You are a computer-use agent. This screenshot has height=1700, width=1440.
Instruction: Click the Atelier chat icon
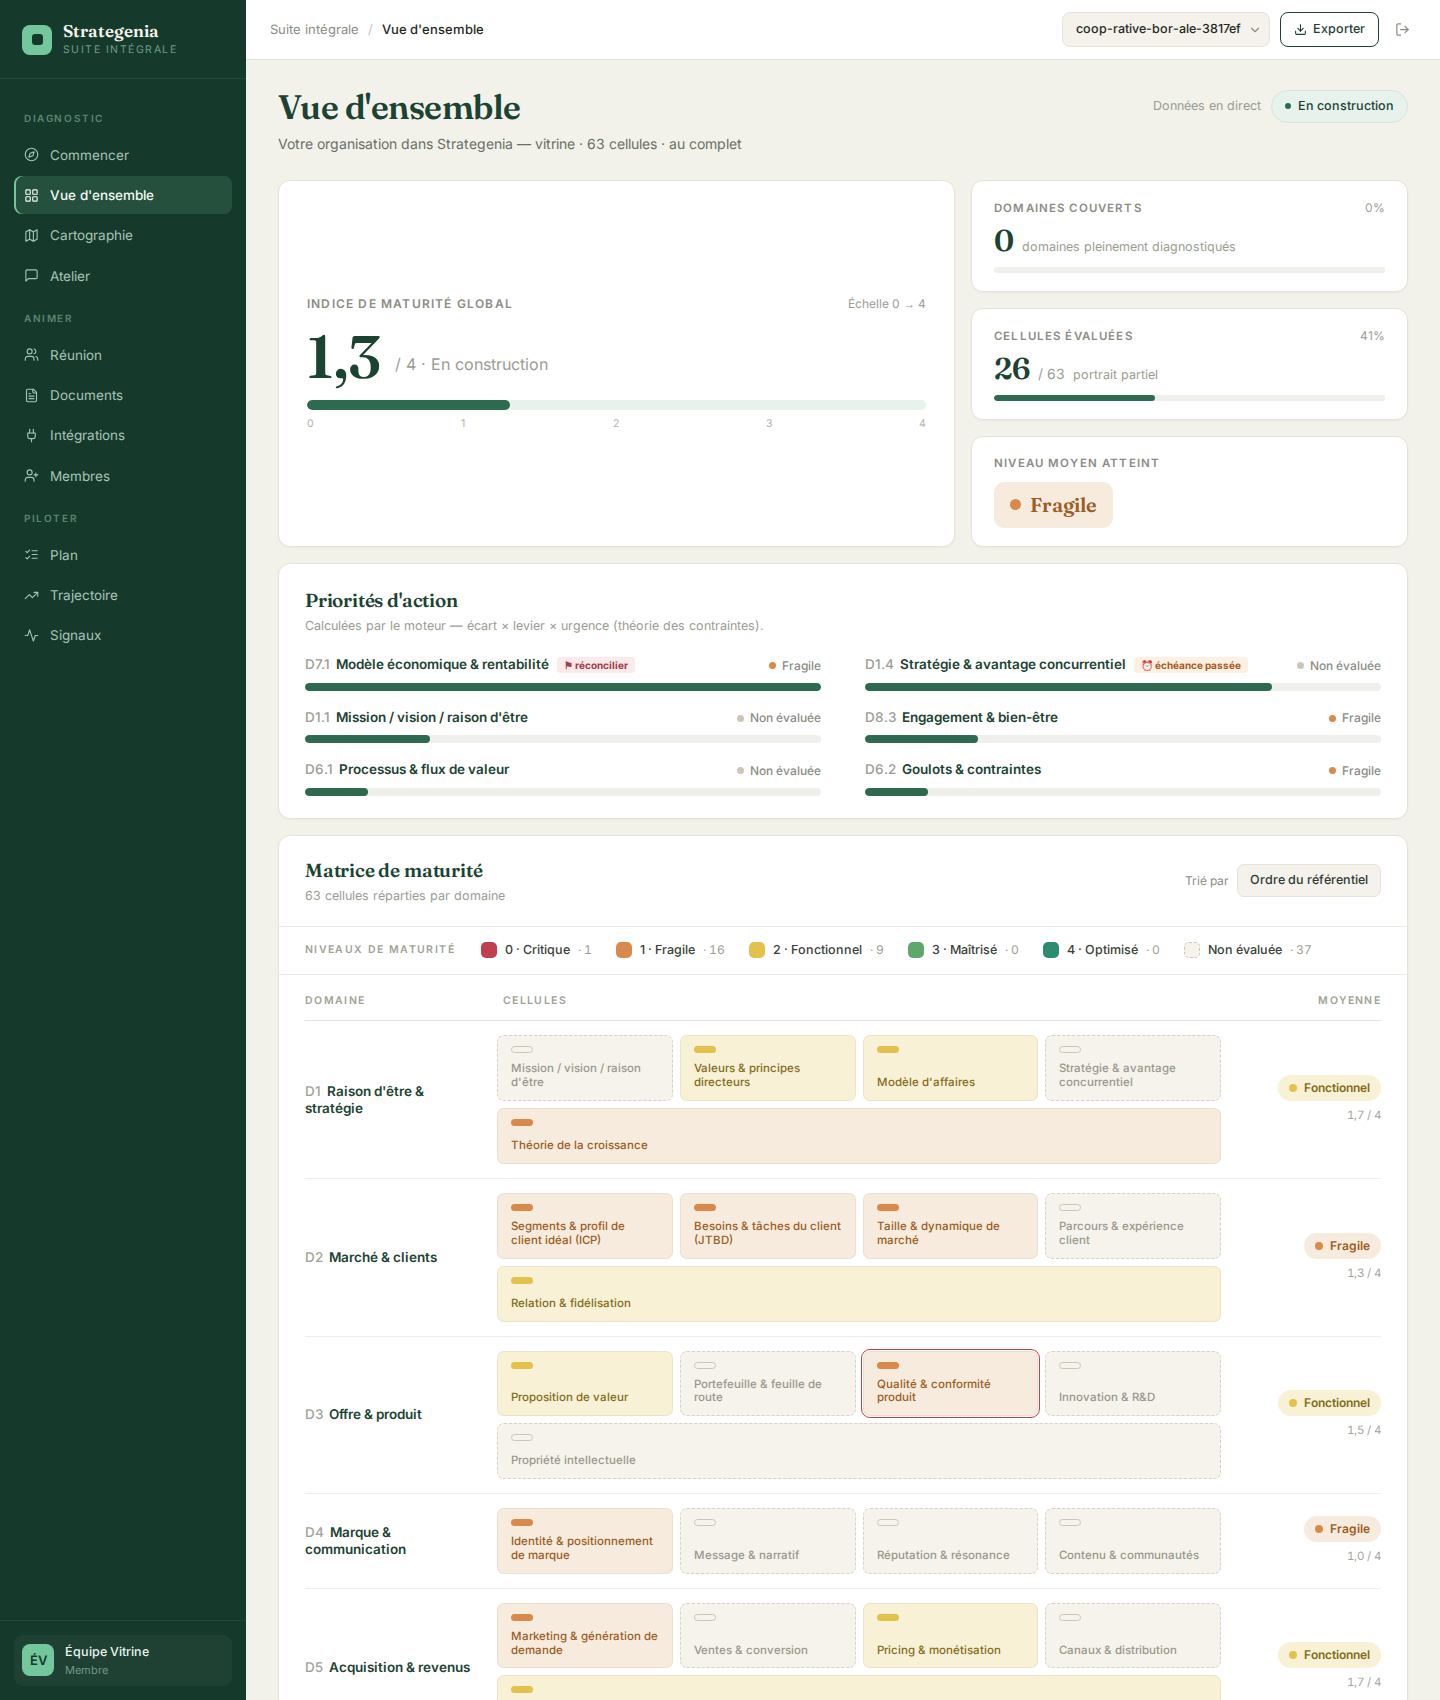32,276
